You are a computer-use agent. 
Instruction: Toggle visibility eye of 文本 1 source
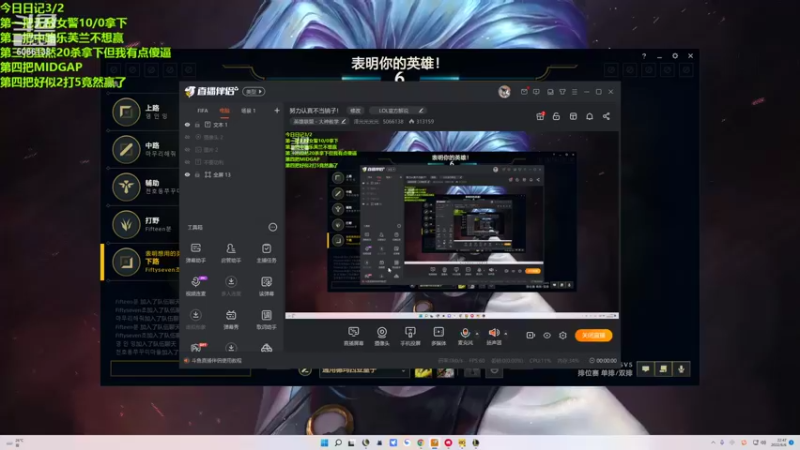click(187, 124)
